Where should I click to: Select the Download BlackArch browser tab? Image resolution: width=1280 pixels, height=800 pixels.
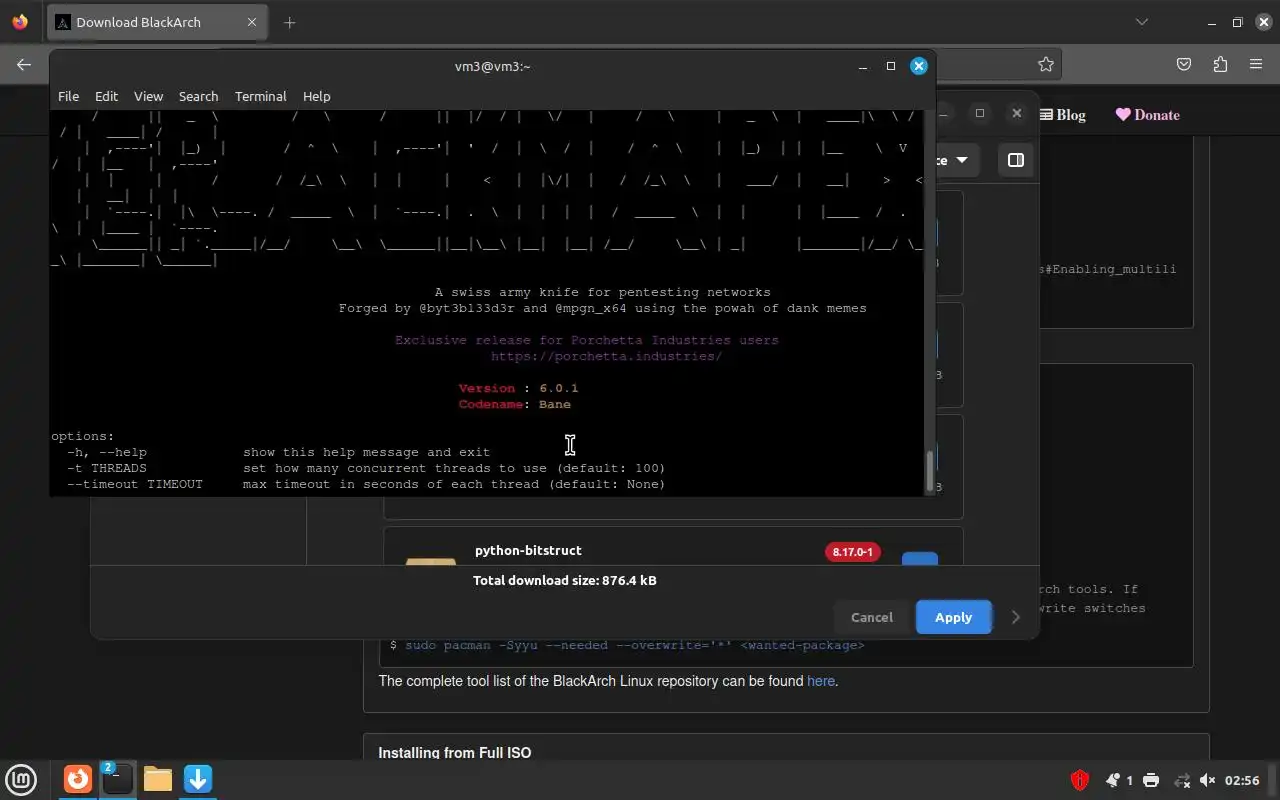point(156,22)
